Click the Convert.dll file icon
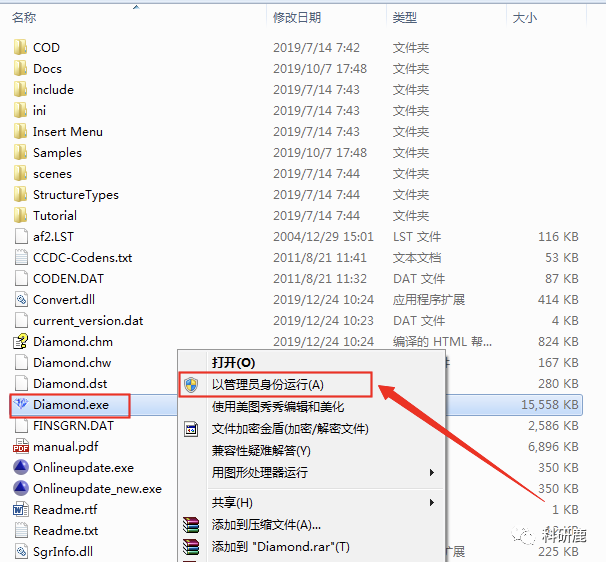Viewport: 606px width, 562px height. coord(21,299)
